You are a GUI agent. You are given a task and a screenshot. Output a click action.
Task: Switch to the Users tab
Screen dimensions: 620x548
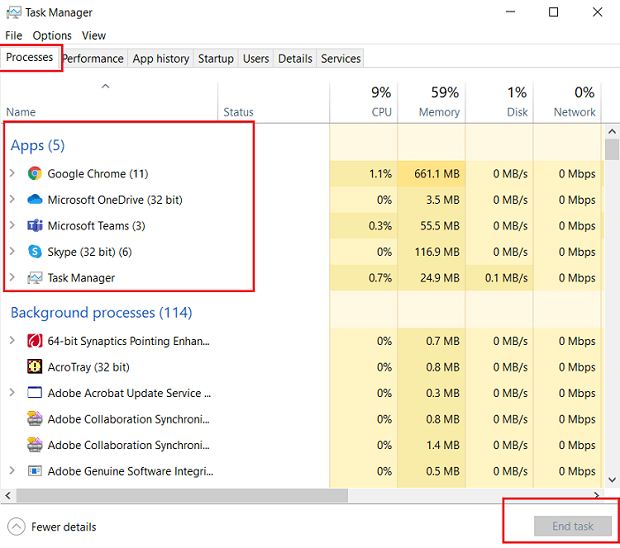coord(256,59)
